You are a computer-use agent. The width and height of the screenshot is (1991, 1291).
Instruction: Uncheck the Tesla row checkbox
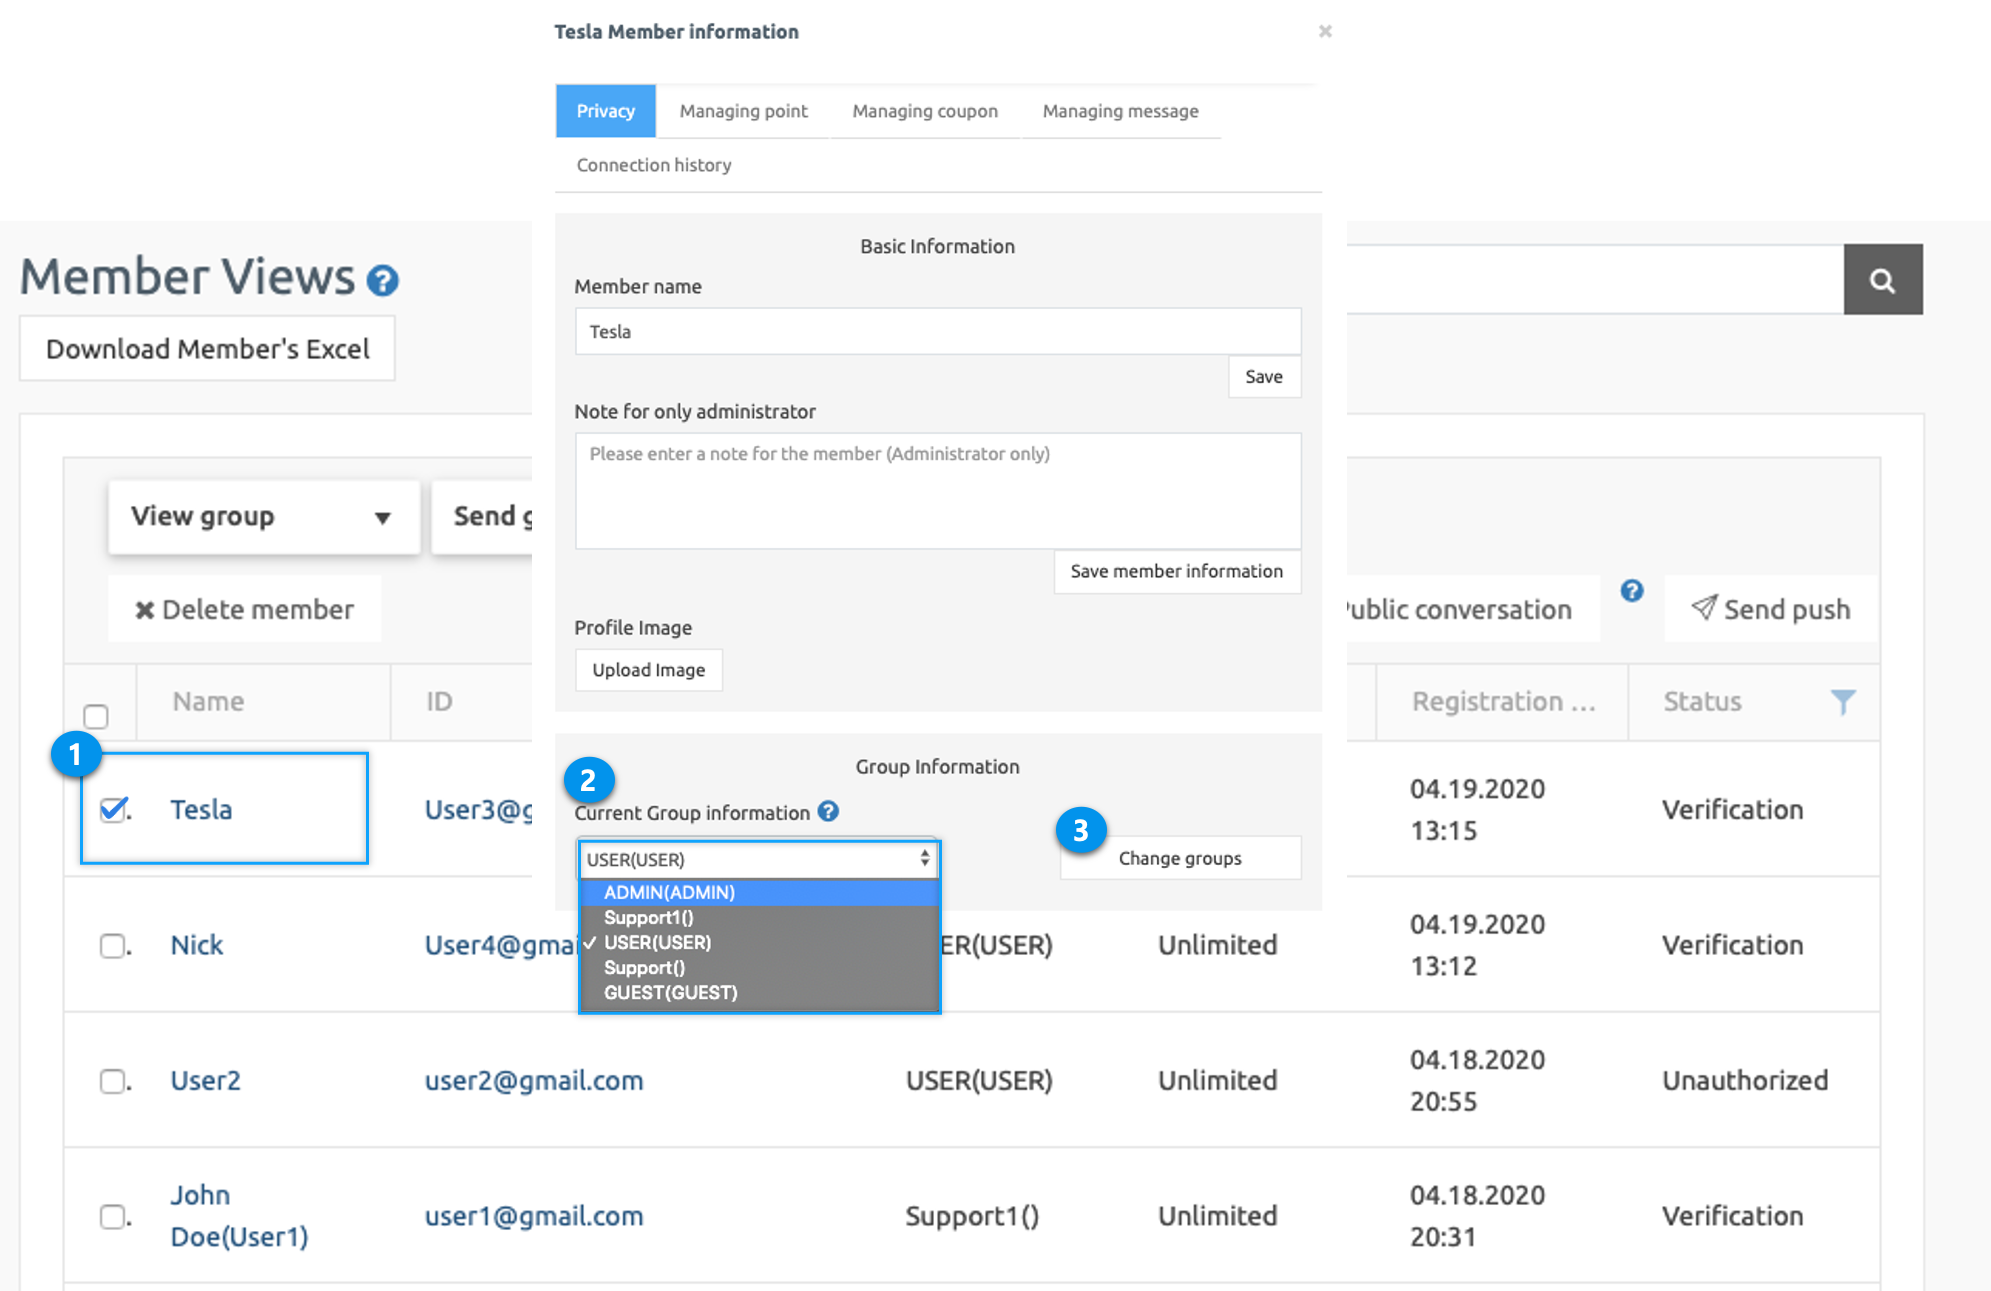pyautogui.click(x=114, y=809)
